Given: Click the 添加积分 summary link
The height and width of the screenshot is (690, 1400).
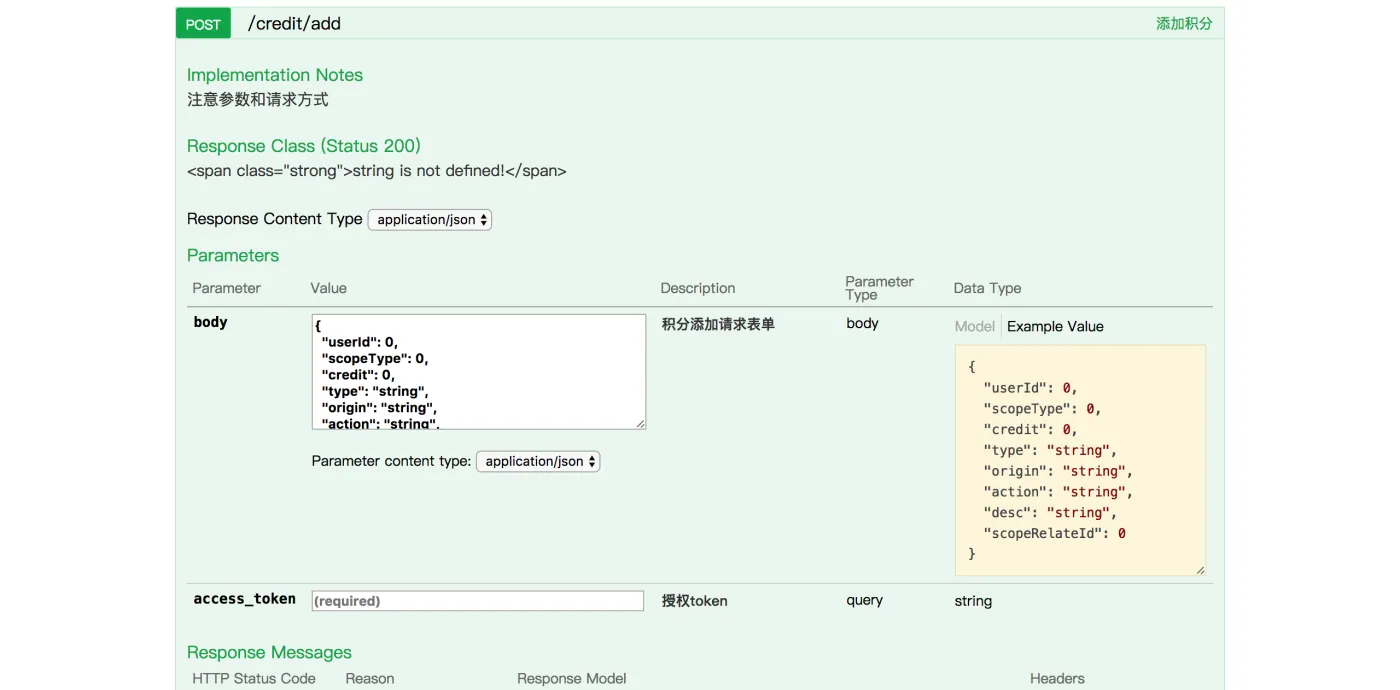Looking at the screenshot, I should click(x=1183, y=24).
